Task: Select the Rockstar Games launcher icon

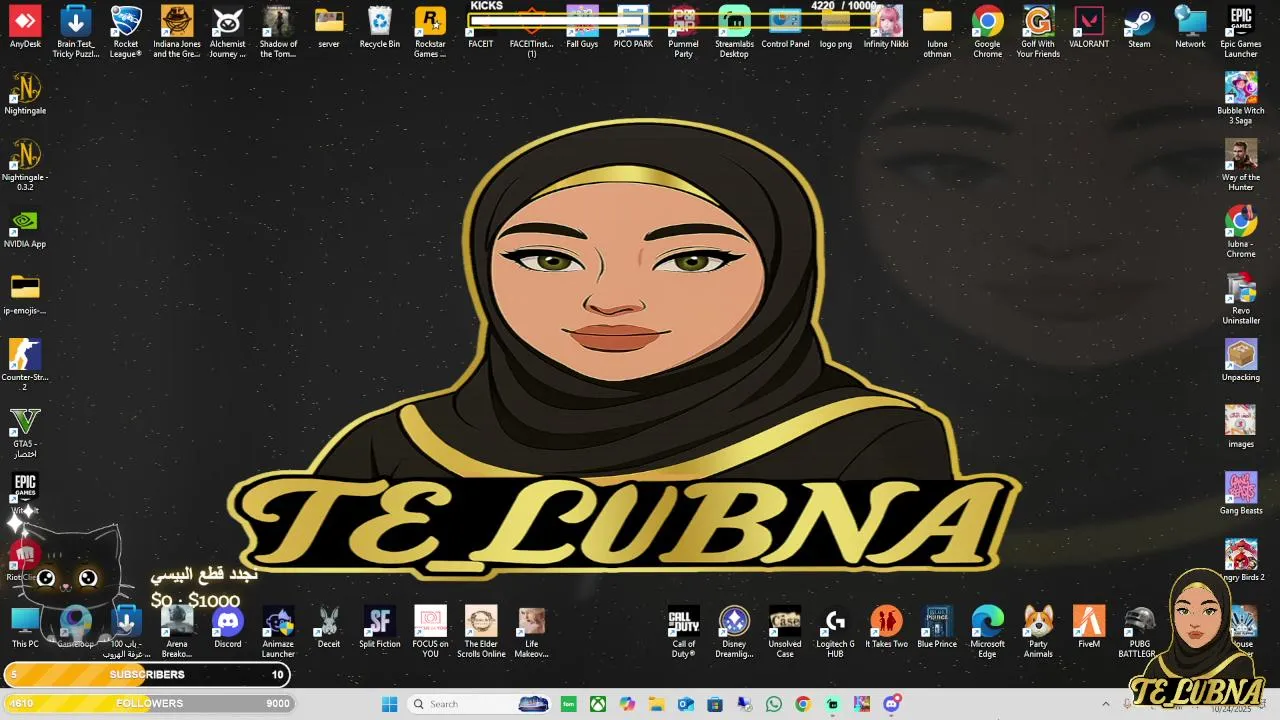Action: 430,32
